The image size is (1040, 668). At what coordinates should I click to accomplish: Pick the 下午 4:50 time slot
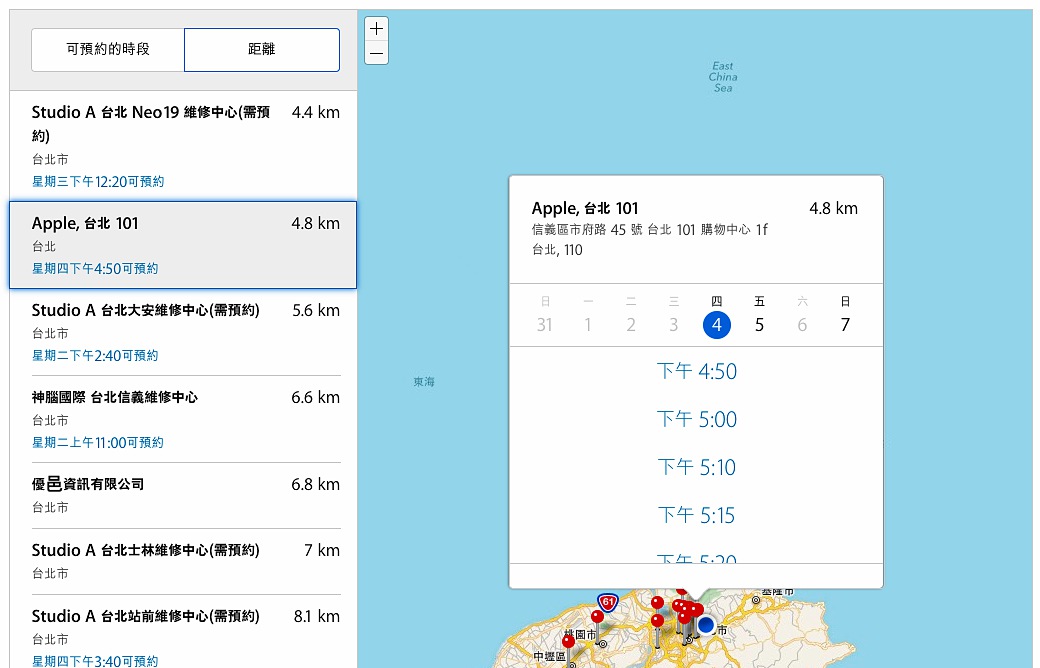(696, 371)
